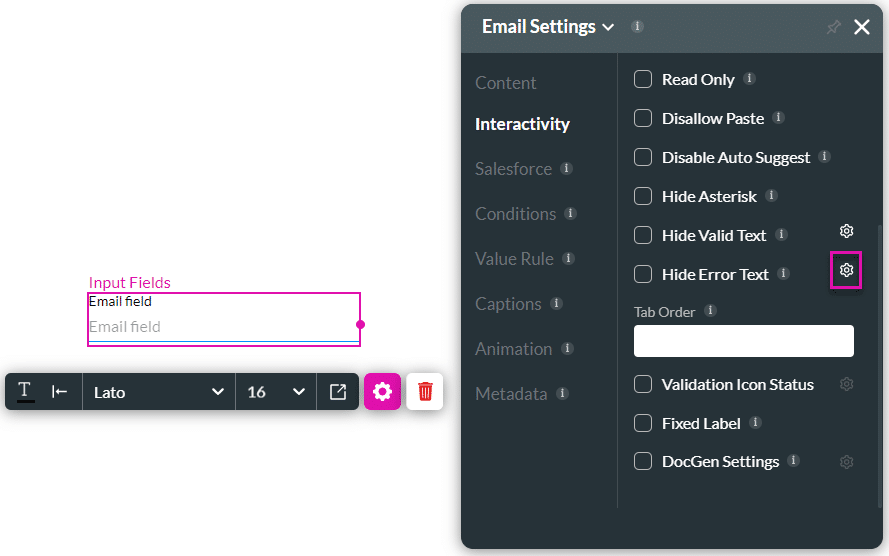
Task: Switch to the Conditions tab
Action: pos(515,214)
